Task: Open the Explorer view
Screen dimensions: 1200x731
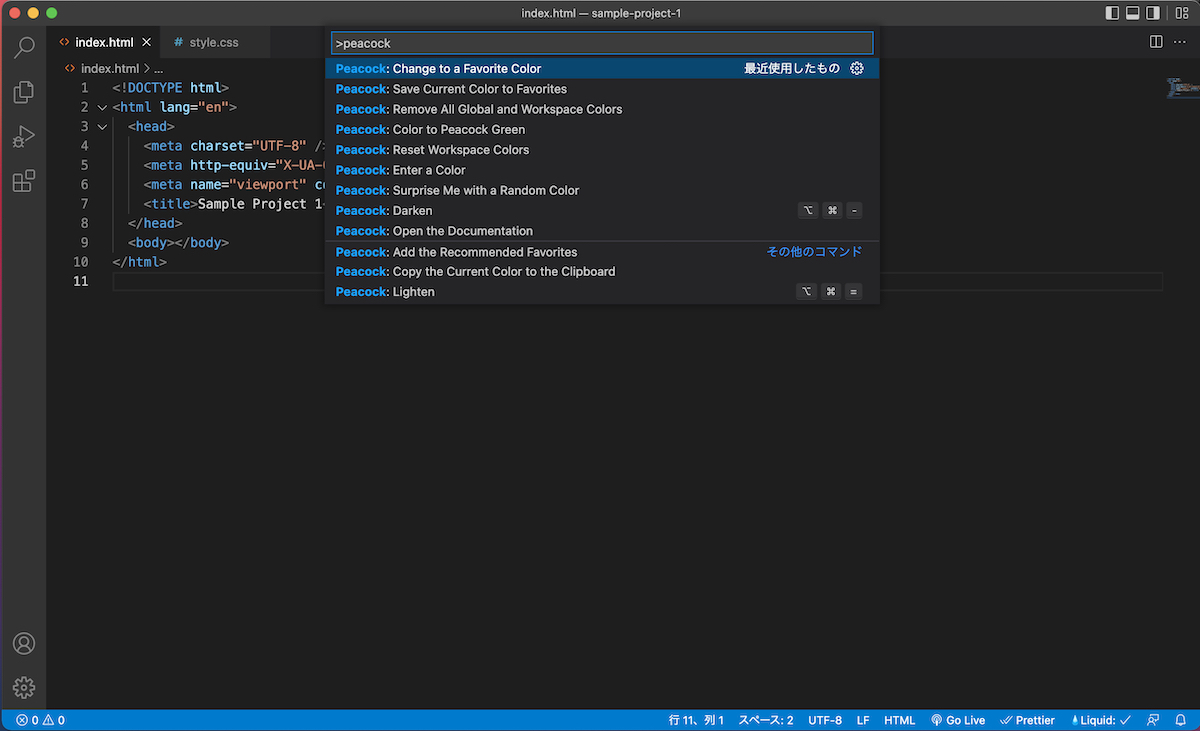Action: (24, 92)
